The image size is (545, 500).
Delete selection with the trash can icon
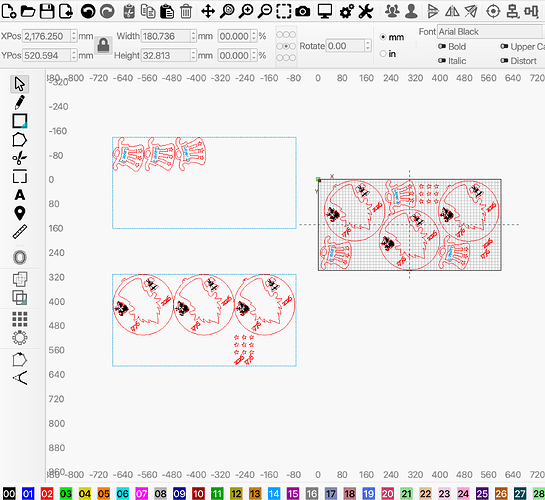pos(186,11)
